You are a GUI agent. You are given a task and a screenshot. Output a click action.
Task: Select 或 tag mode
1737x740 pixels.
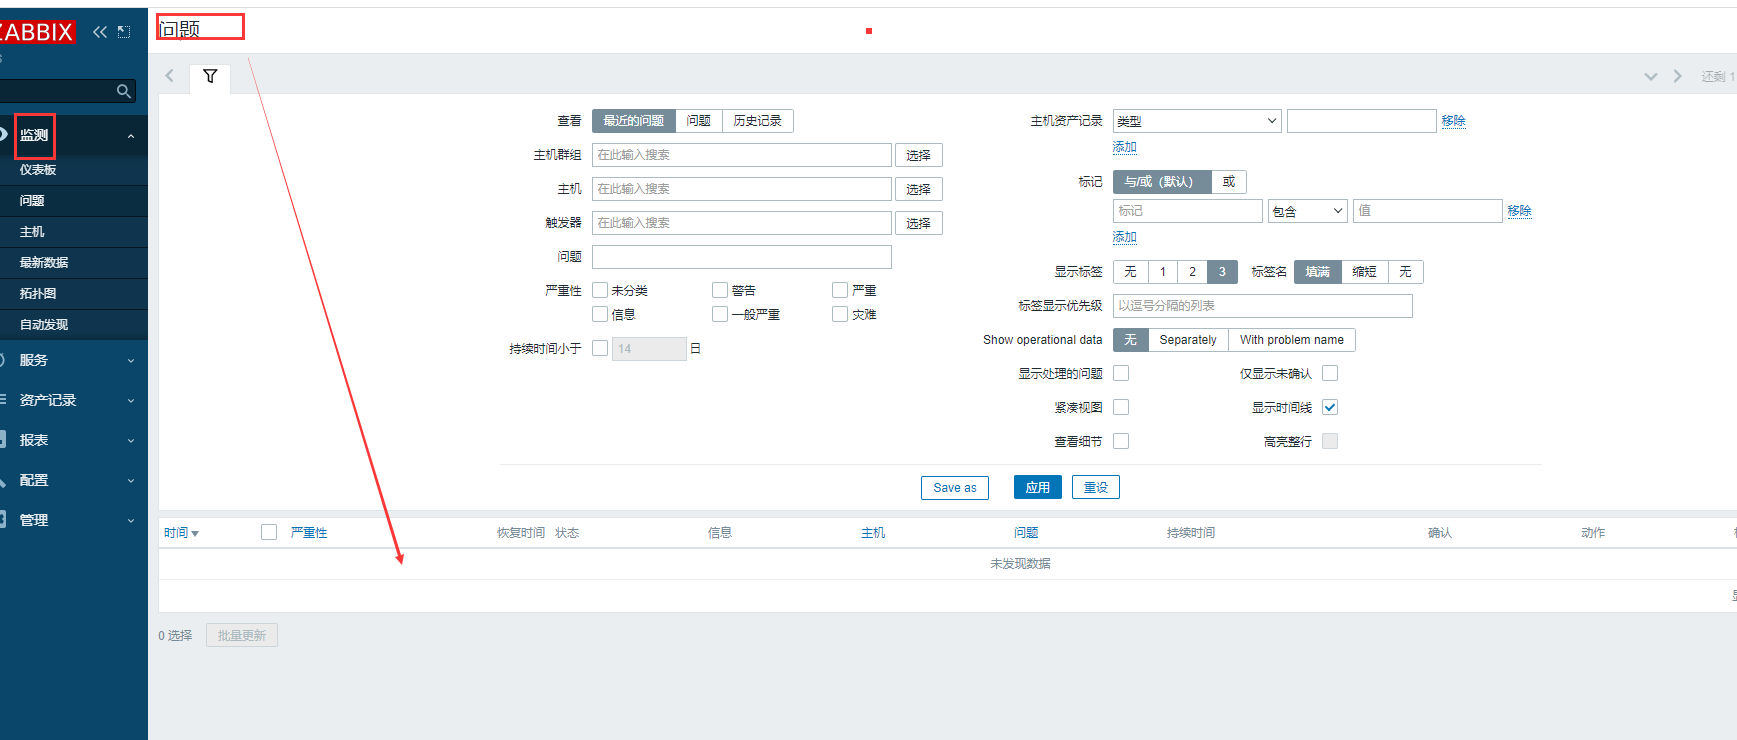pyautogui.click(x=1229, y=182)
